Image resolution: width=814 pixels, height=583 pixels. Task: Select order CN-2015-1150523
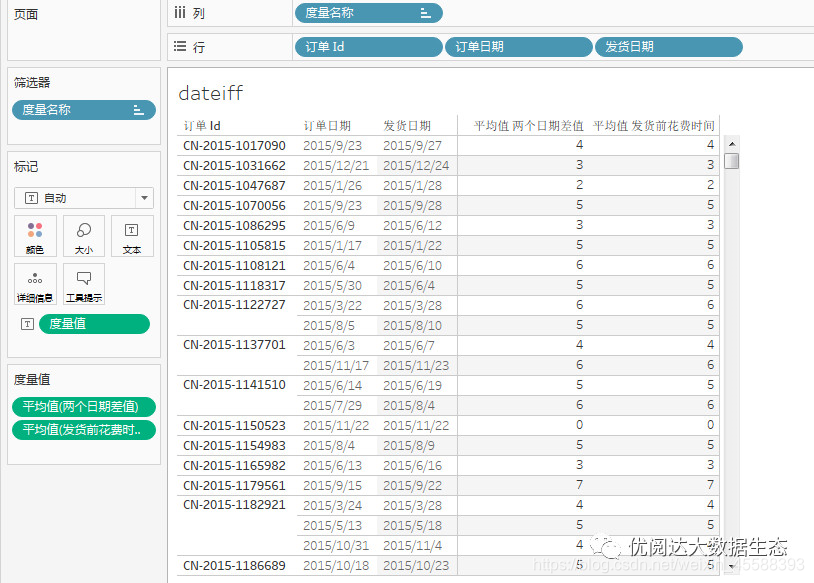234,426
